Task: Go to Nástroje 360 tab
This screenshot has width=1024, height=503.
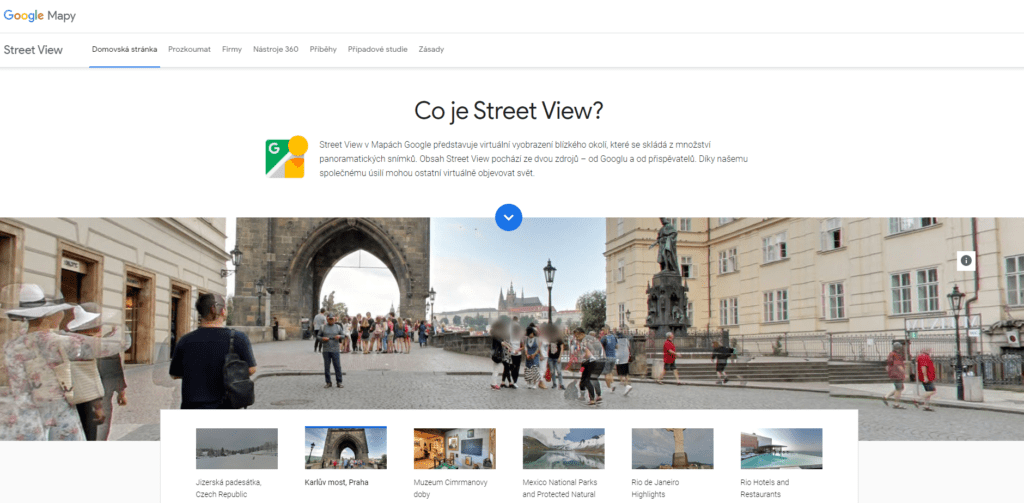Action: 276,49
